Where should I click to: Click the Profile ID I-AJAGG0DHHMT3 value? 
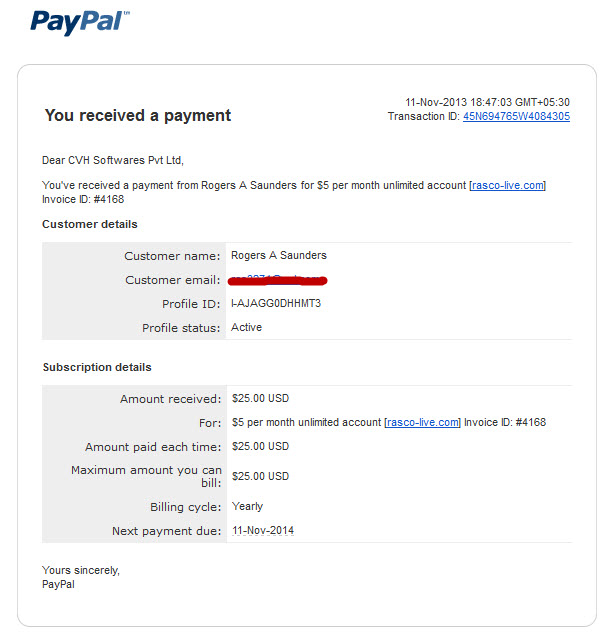(276, 303)
